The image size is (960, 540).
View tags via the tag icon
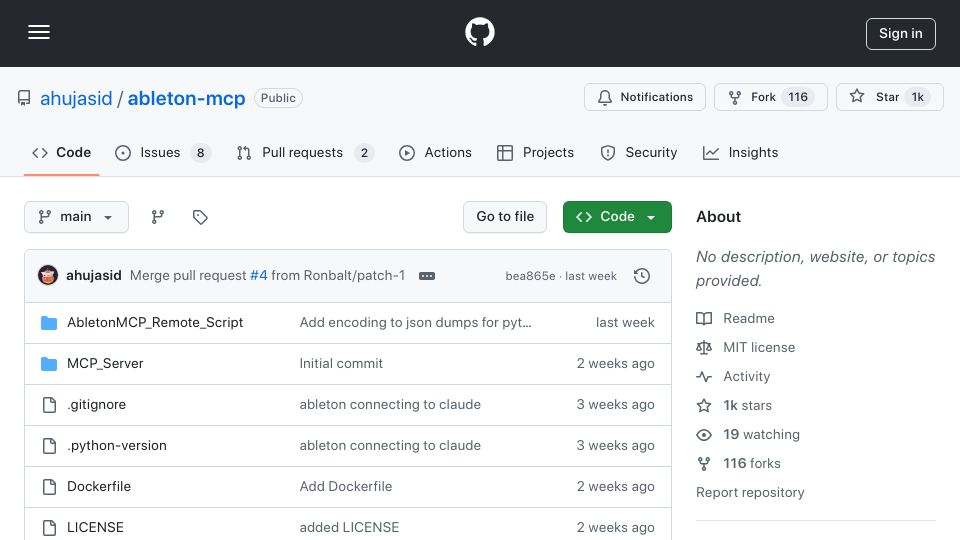coord(200,217)
